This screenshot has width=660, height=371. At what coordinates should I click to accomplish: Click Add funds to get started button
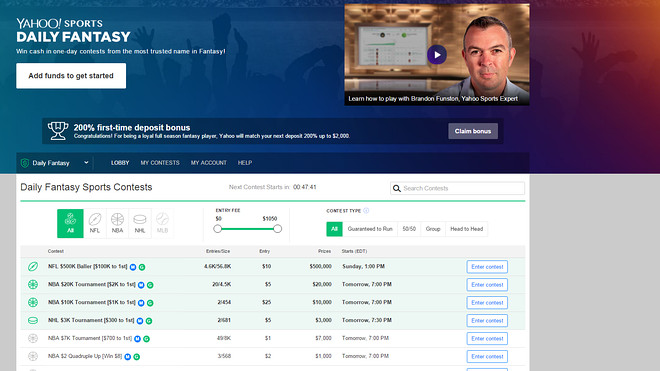(71, 76)
